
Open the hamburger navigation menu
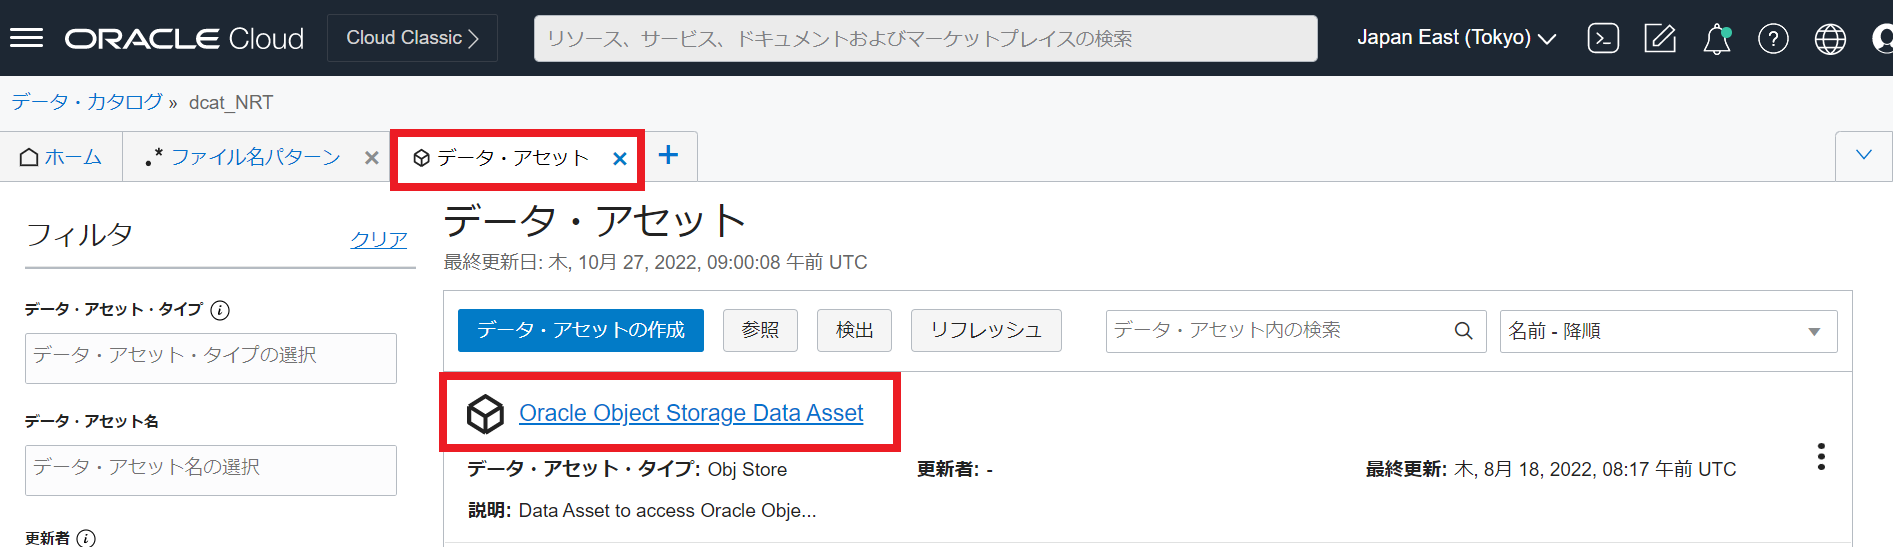pyautogui.click(x=26, y=38)
